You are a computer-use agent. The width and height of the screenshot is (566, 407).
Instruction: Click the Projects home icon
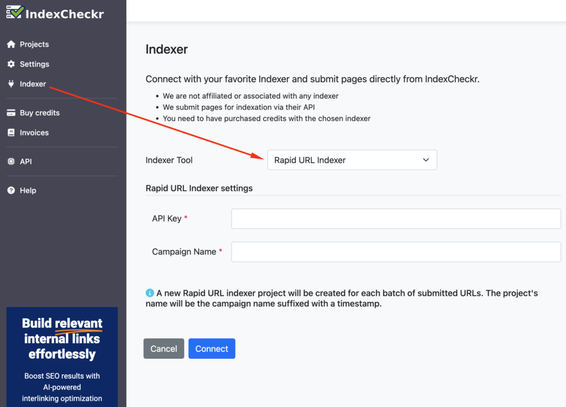coord(11,44)
